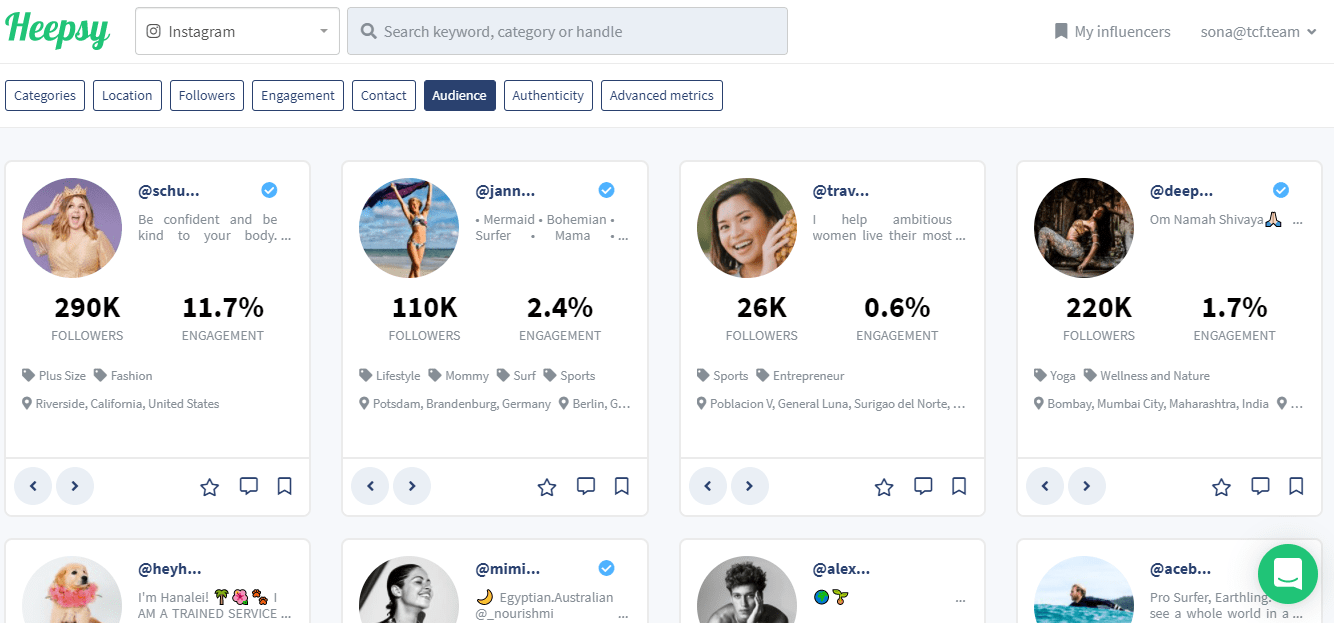This screenshot has width=1334, height=623.
Task: Click the @deep... handle link
Action: 1181,190
